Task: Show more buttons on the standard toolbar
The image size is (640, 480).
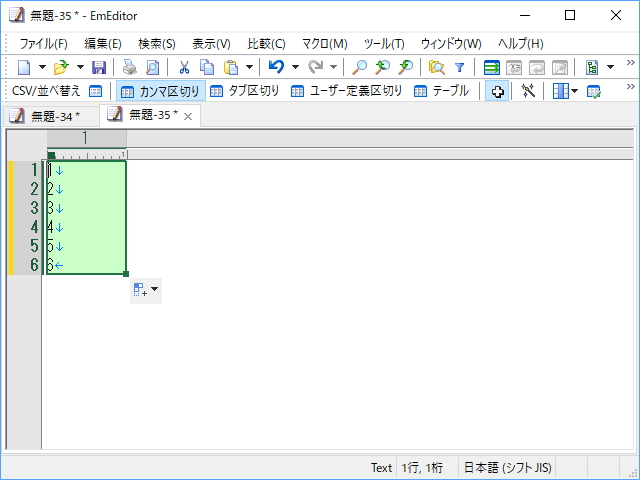Action: (x=631, y=62)
